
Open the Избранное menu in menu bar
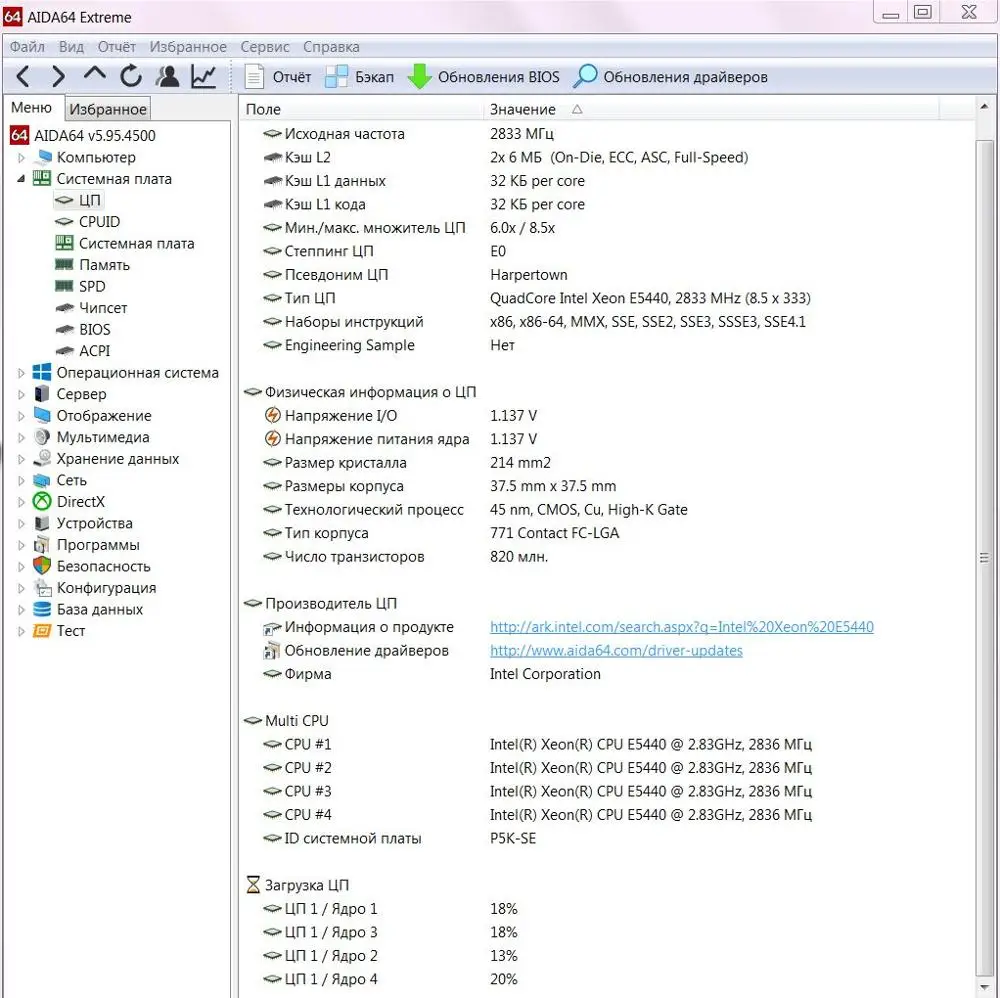pos(188,47)
